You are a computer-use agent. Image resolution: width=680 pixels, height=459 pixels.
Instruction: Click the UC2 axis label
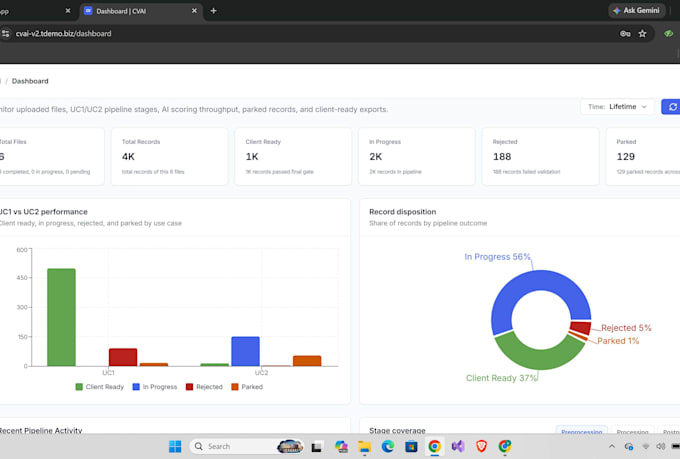(x=261, y=373)
